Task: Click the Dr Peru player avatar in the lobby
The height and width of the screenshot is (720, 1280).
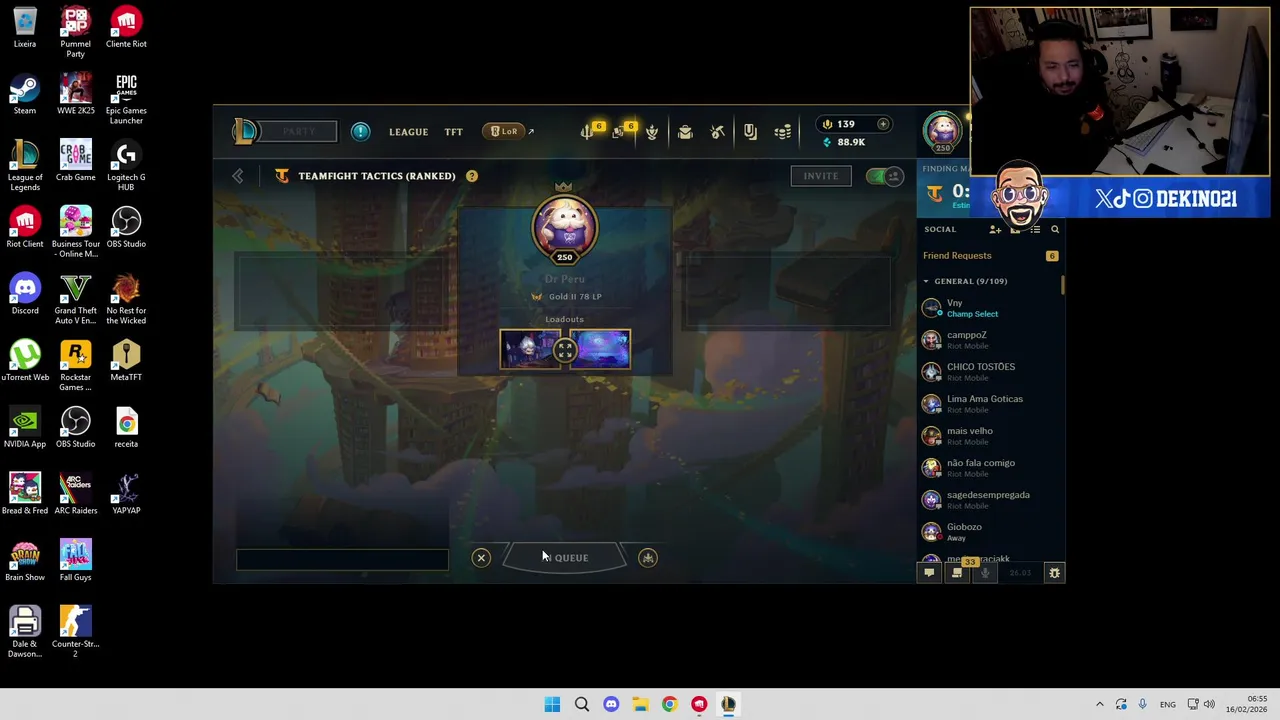Action: coord(564,226)
